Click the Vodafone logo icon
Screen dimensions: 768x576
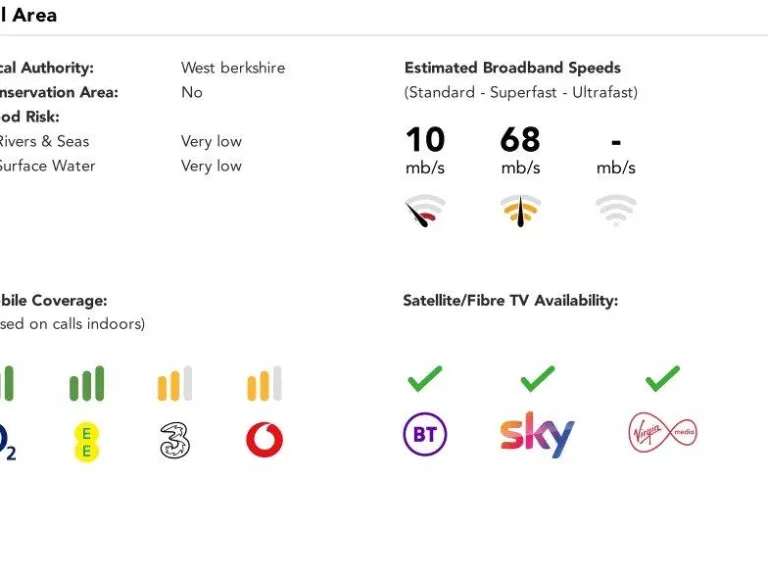(264, 439)
